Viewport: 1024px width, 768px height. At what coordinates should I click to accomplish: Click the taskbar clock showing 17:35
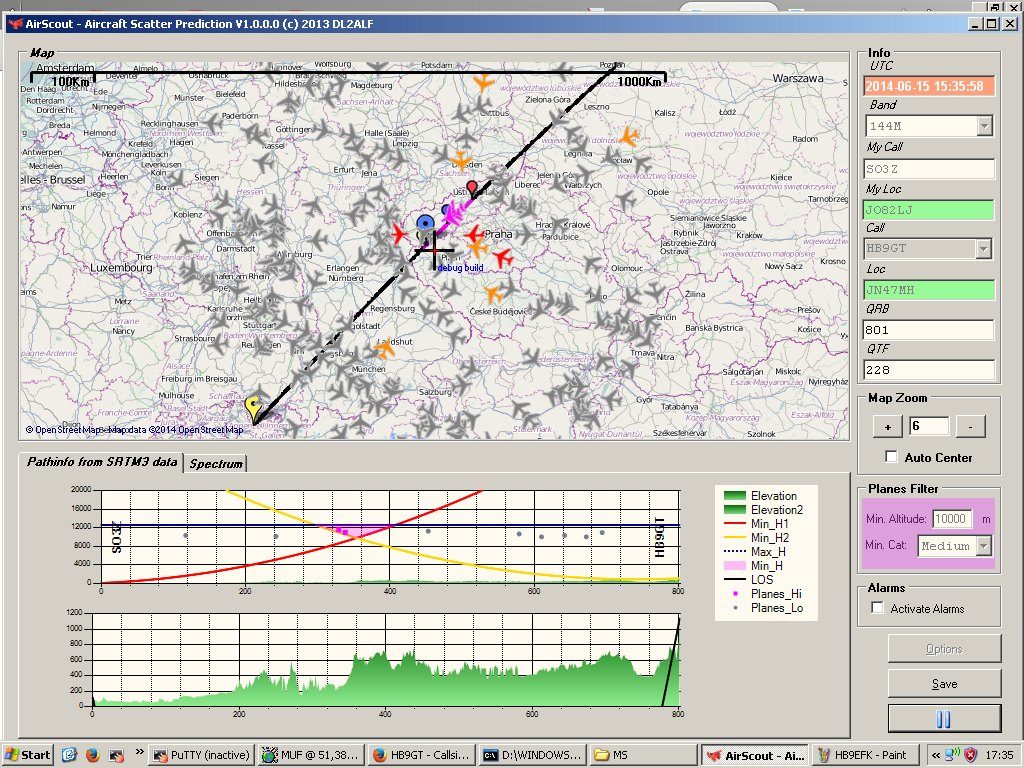point(1000,755)
